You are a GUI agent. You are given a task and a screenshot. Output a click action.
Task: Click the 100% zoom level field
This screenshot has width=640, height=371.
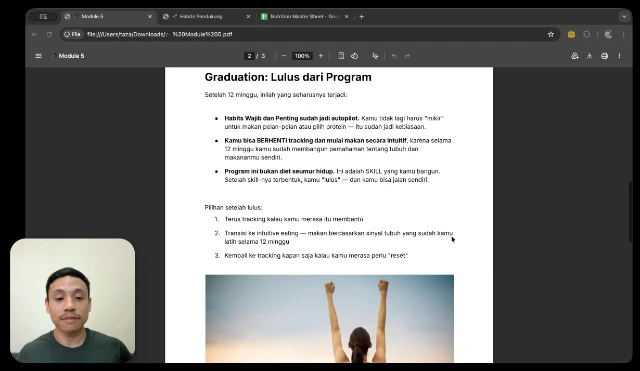[x=302, y=56]
